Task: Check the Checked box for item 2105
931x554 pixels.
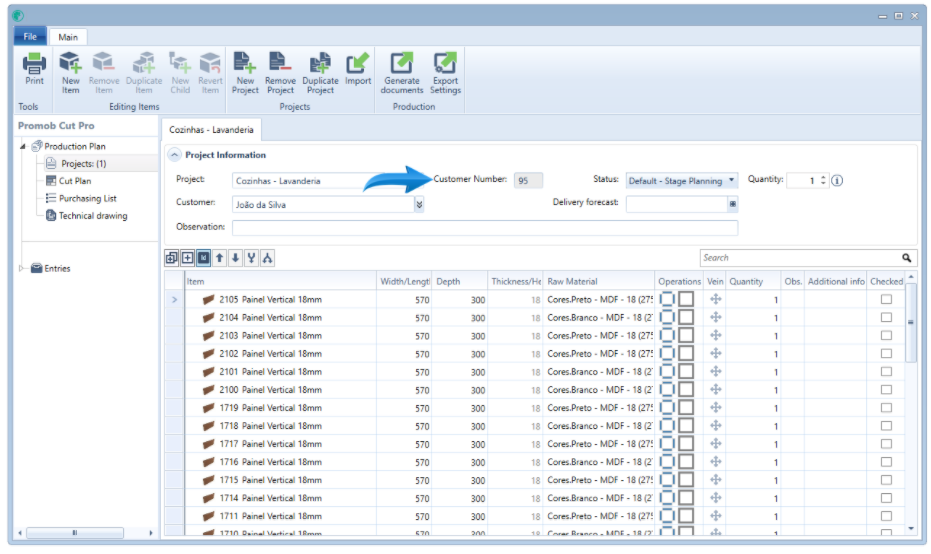Action: (886, 299)
